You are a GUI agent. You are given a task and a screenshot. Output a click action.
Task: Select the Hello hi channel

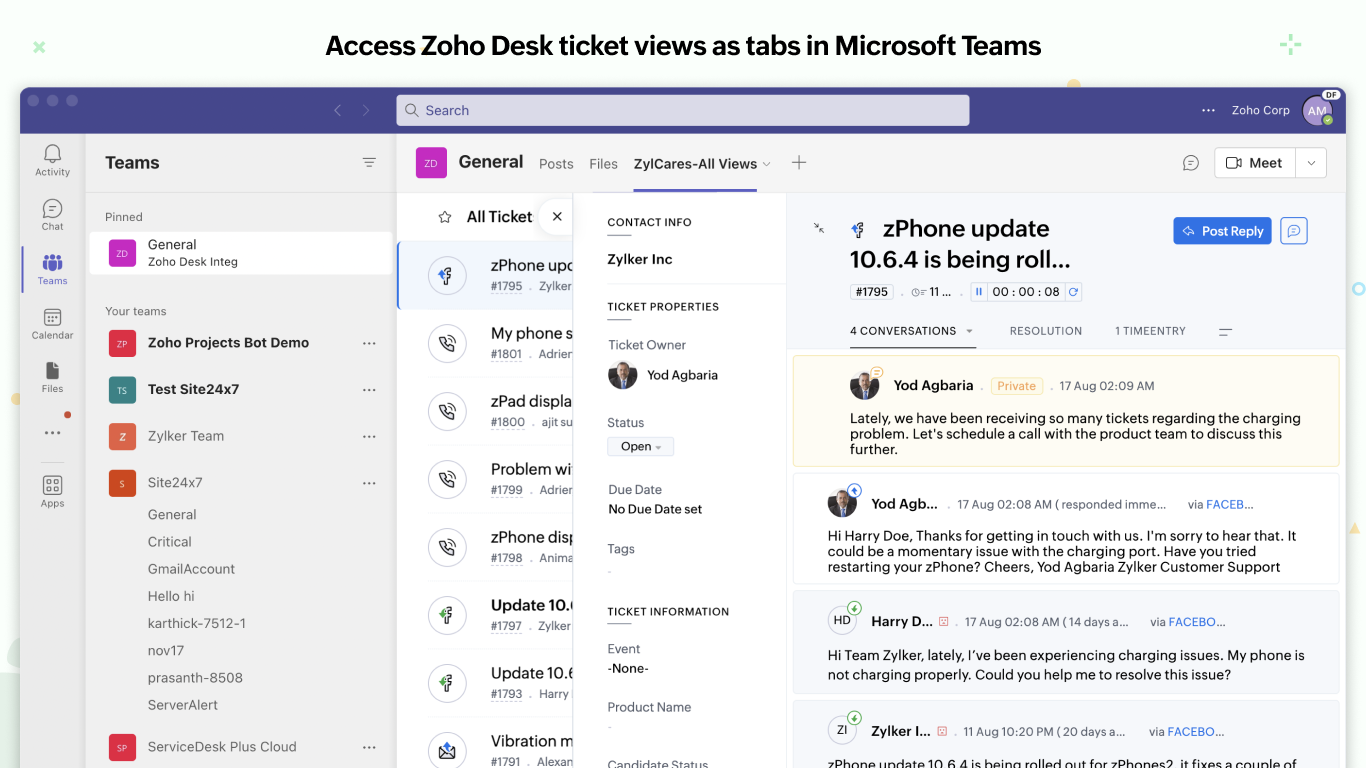click(x=171, y=596)
